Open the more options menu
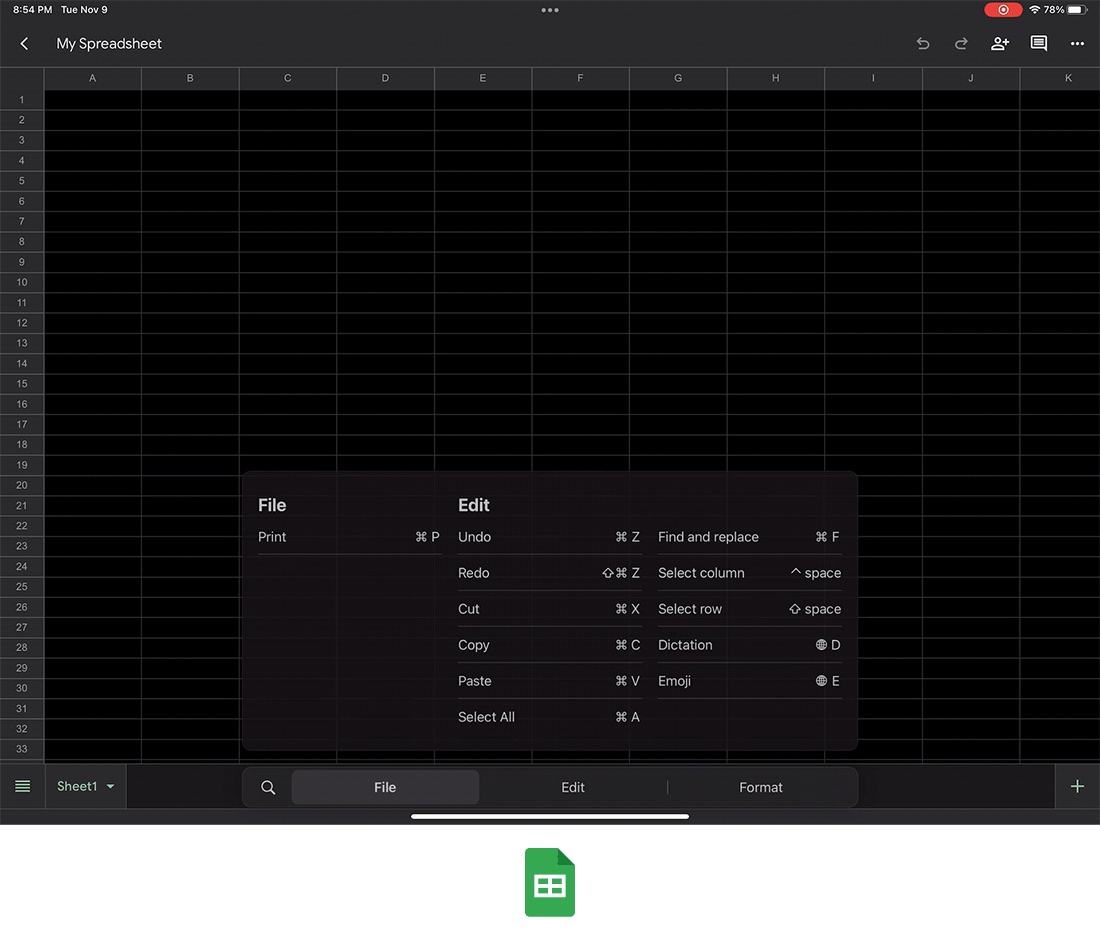The height and width of the screenshot is (940, 1100). pyautogui.click(x=1077, y=43)
